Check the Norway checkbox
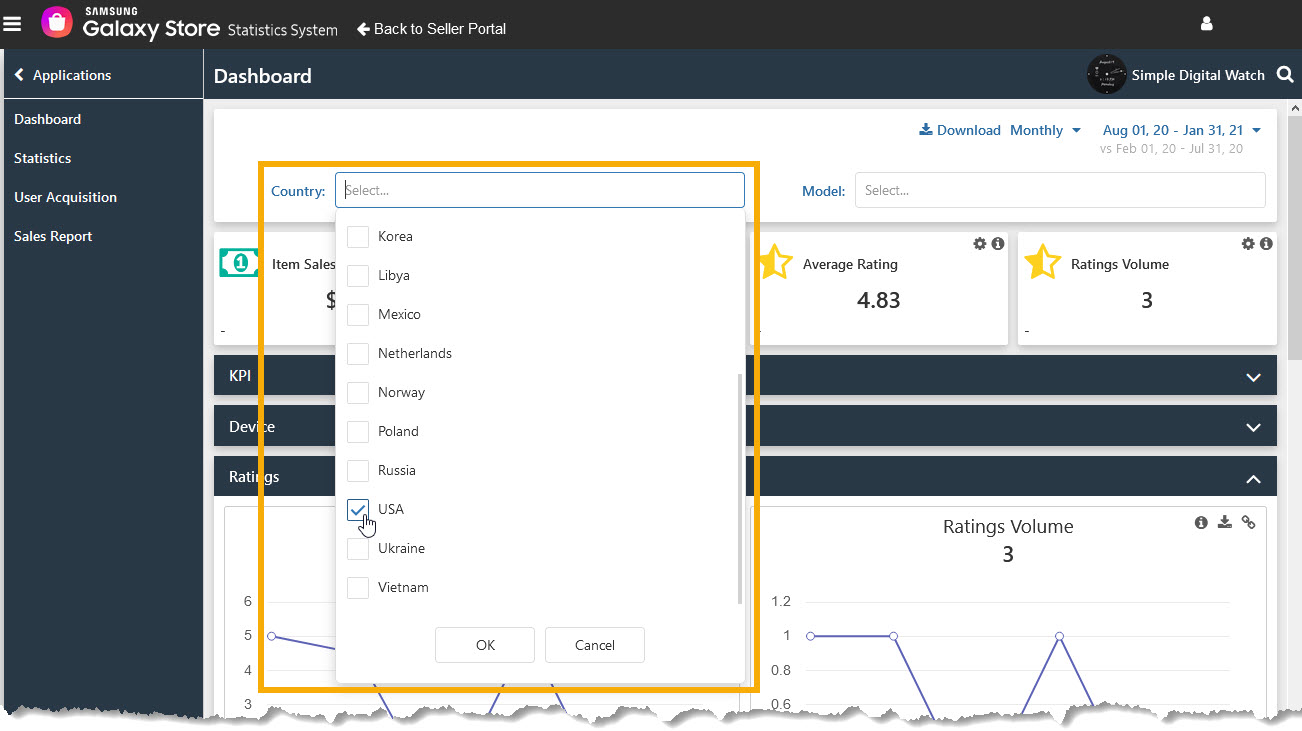1302x731 pixels. coord(358,393)
